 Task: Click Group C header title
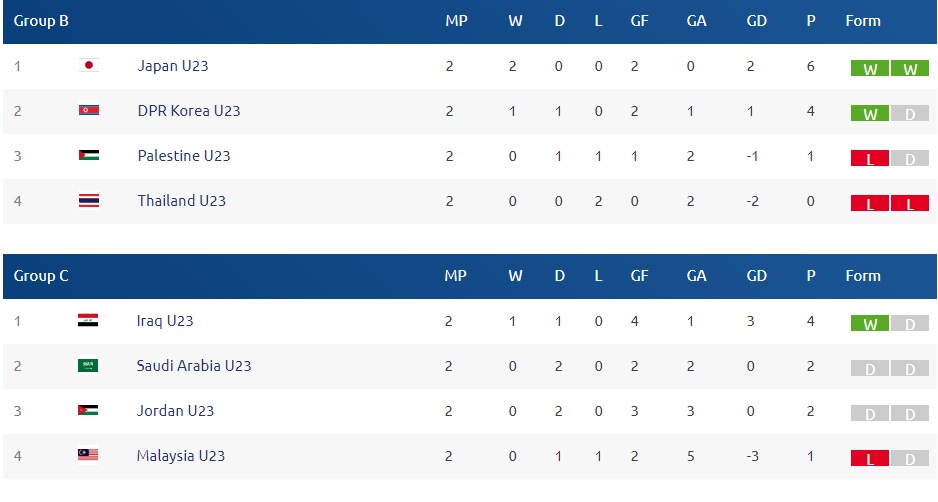pyautogui.click(x=41, y=276)
